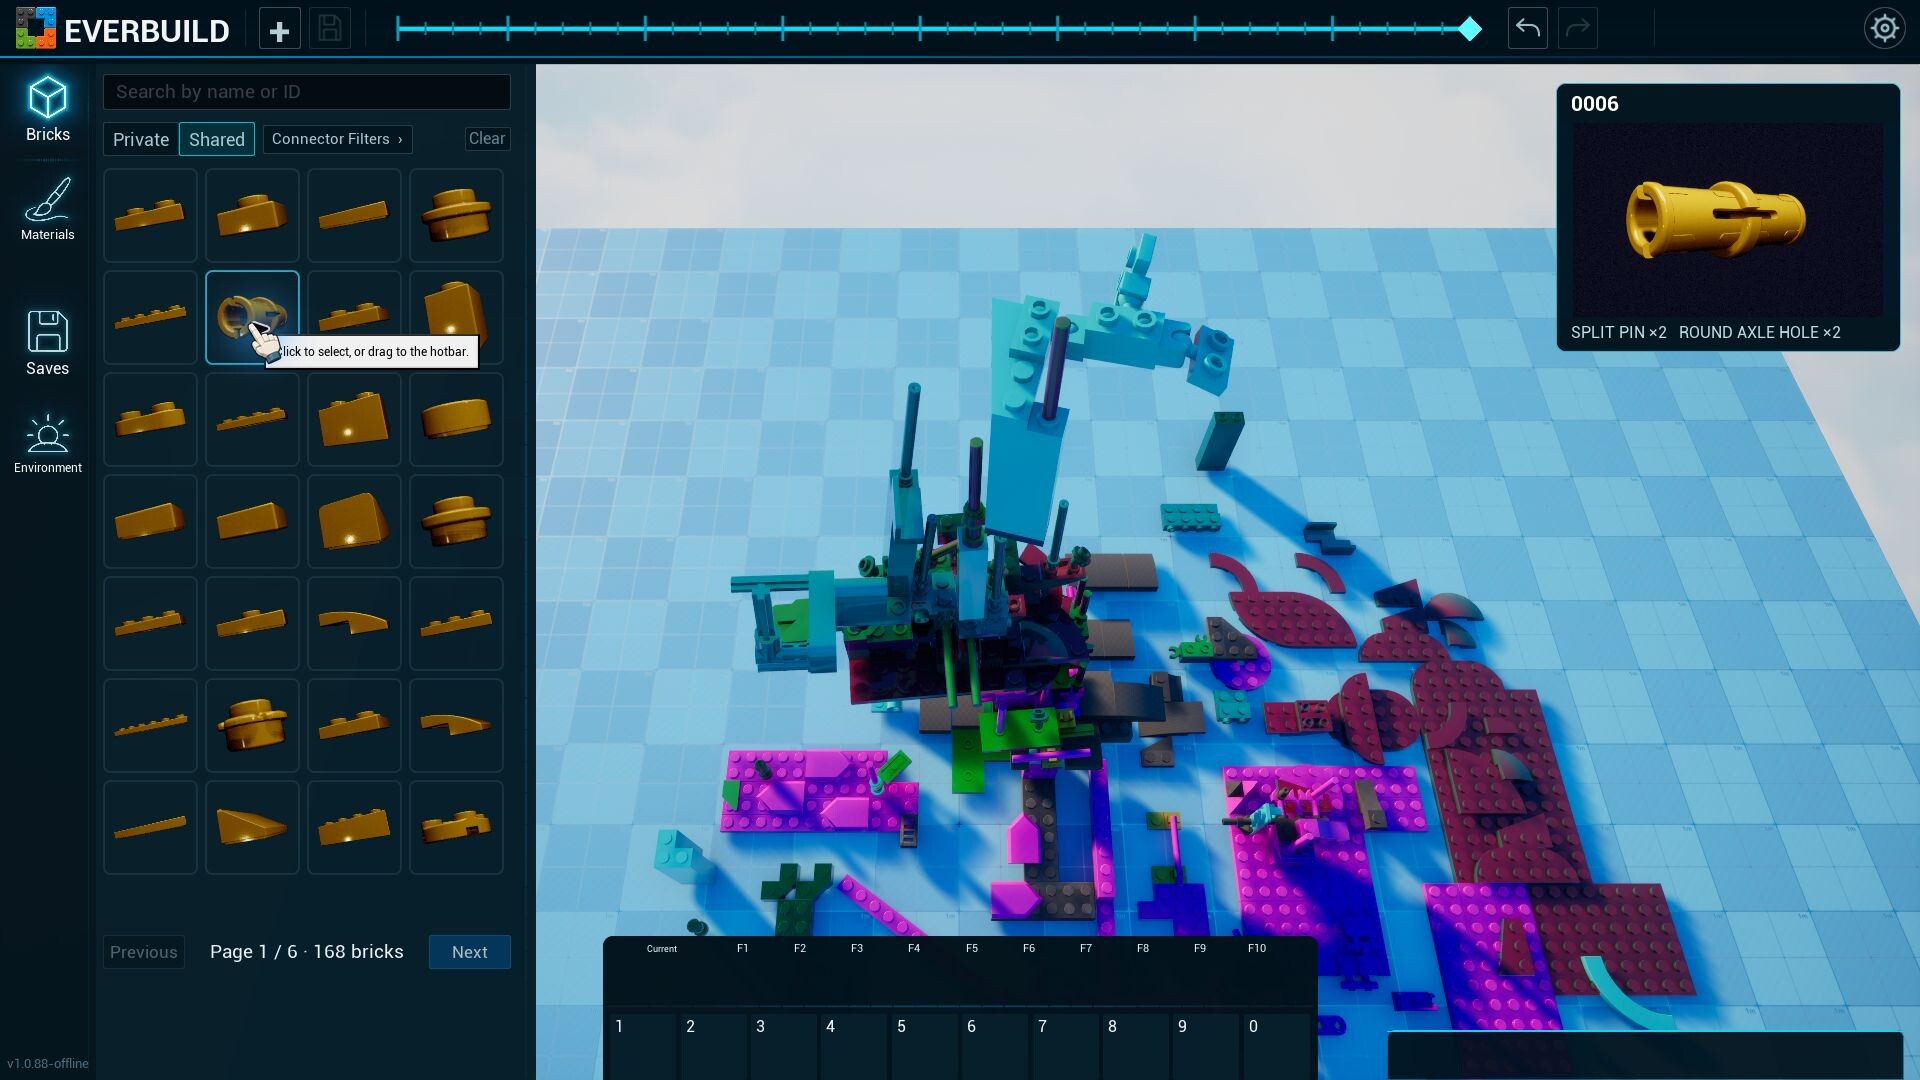Click the SPLIT PIN ×2 connector label
Image resolution: width=1920 pixels, height=1080 pixels.
(1618, 333)
